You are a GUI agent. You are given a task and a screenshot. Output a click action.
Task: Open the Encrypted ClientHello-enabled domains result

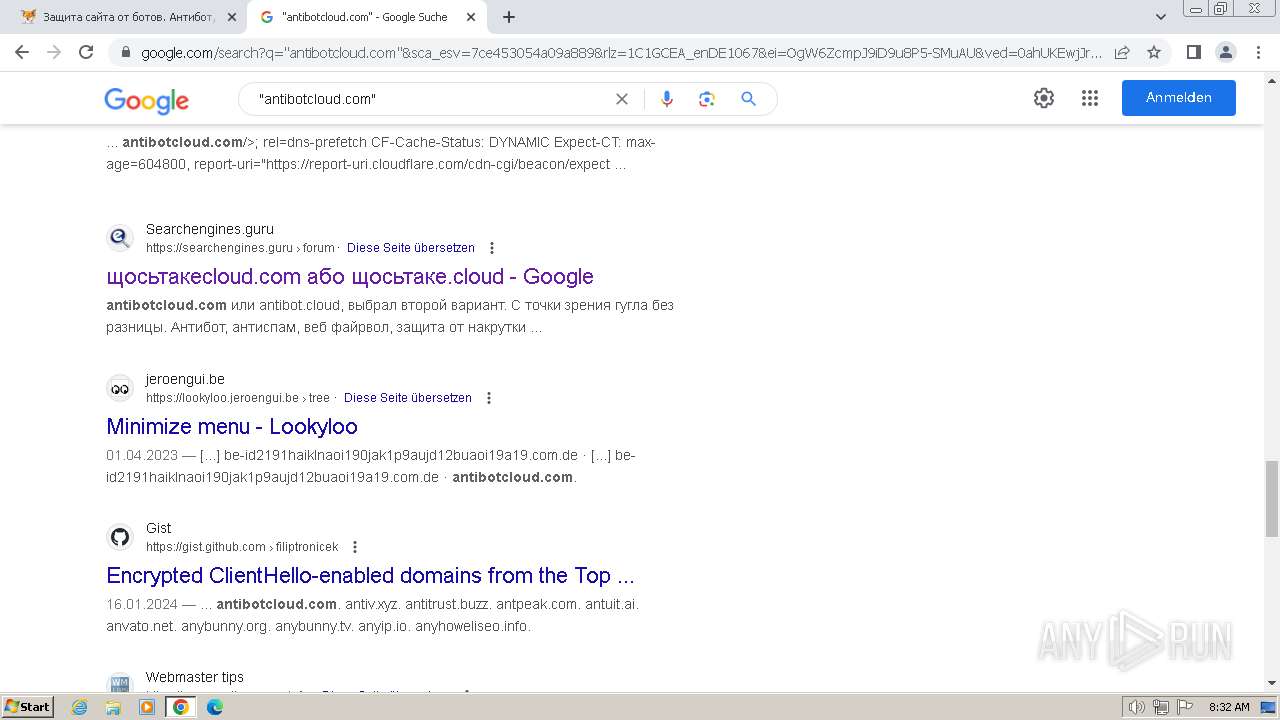tap(371, 575)
